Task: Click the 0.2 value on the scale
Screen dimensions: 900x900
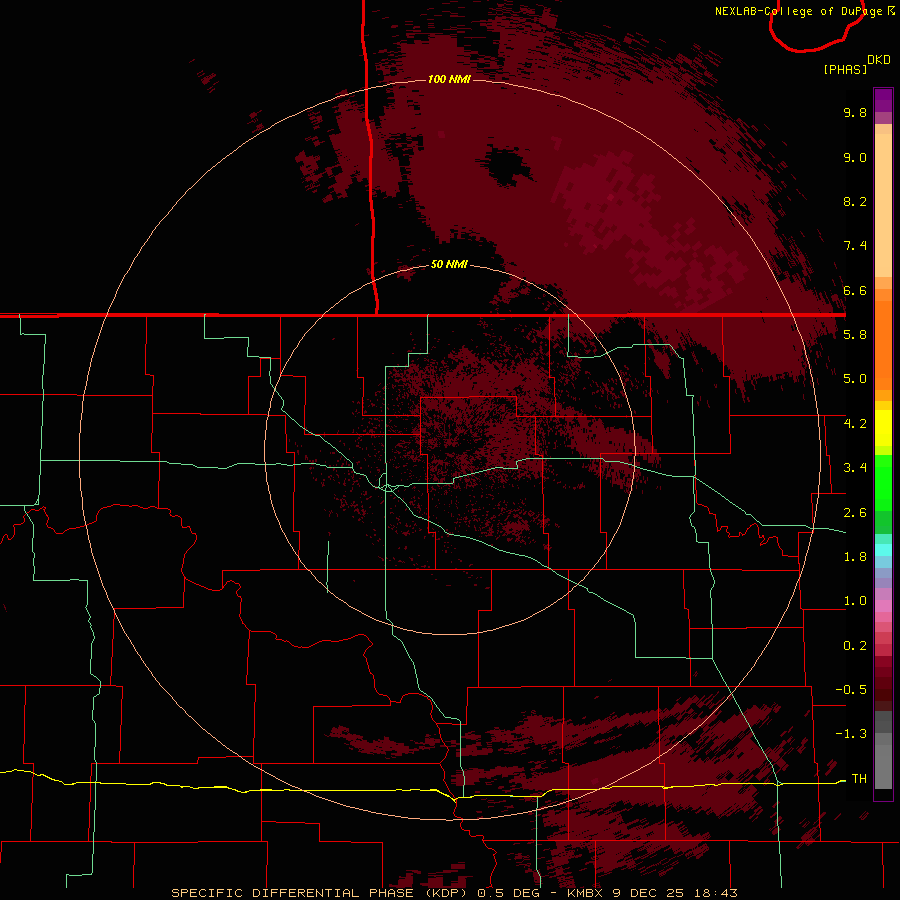Action: 855,646
